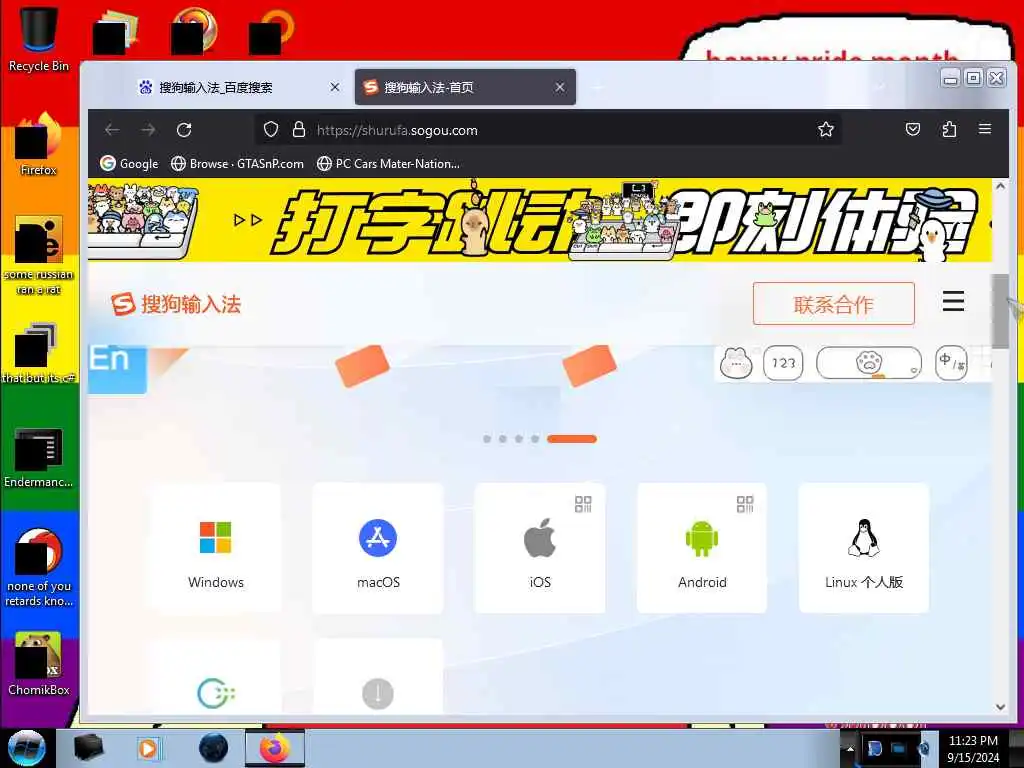Open the tracking protection shield icon
Image resolution: width=1024 pixels, height=768 pixels.
tap(271, 130)
